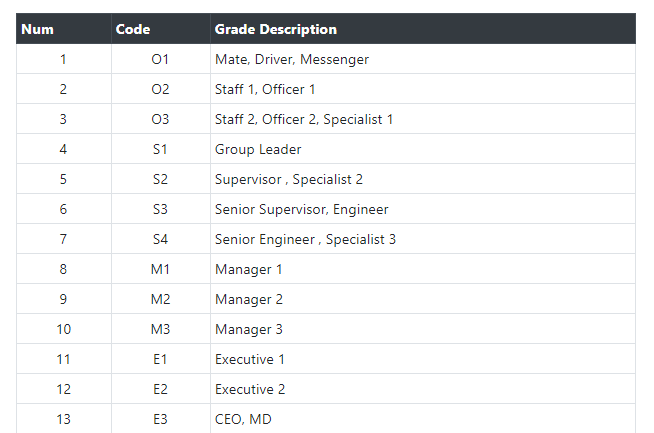Select the Group Leader description

pos(258,149)
